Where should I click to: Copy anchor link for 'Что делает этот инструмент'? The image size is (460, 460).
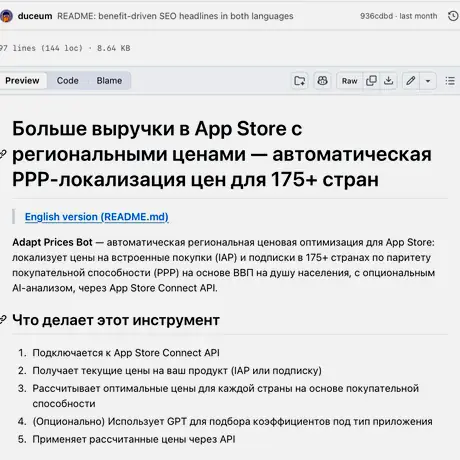pos(3,320)
